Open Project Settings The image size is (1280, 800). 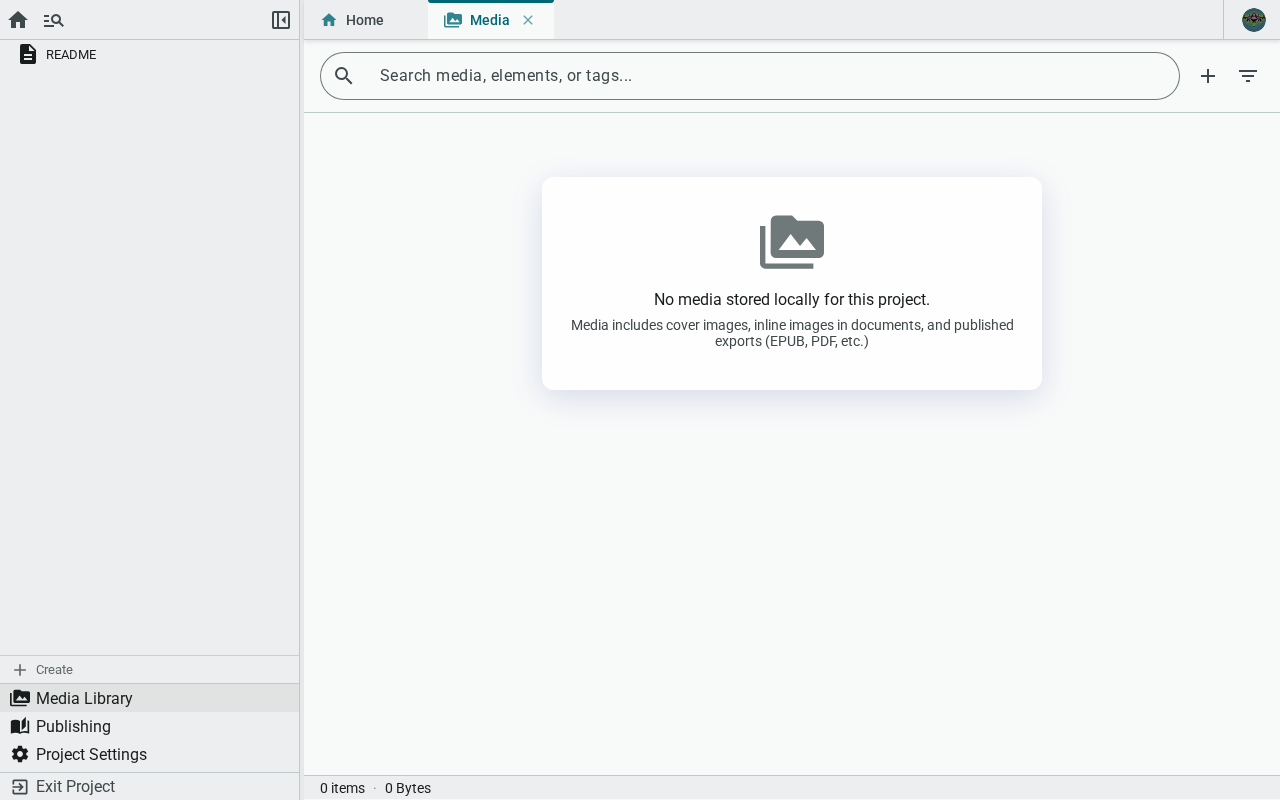pyautogui.click(x=150, y=754)
